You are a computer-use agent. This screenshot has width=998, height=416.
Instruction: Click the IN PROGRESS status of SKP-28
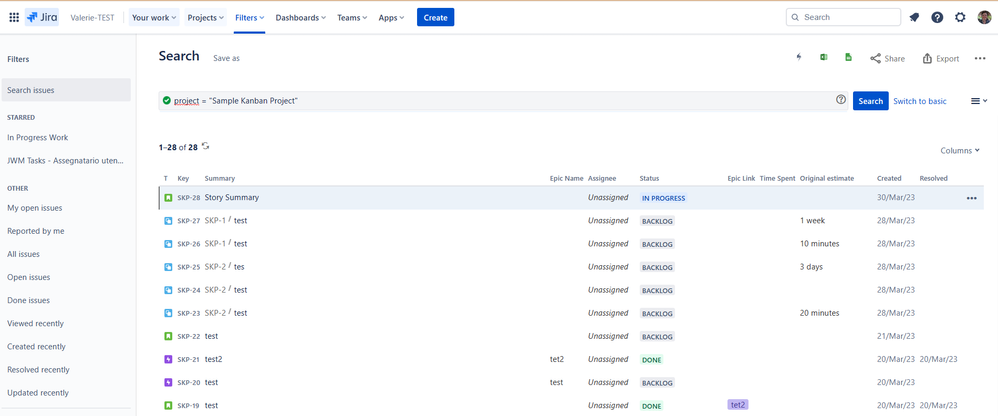click(663, 198)
